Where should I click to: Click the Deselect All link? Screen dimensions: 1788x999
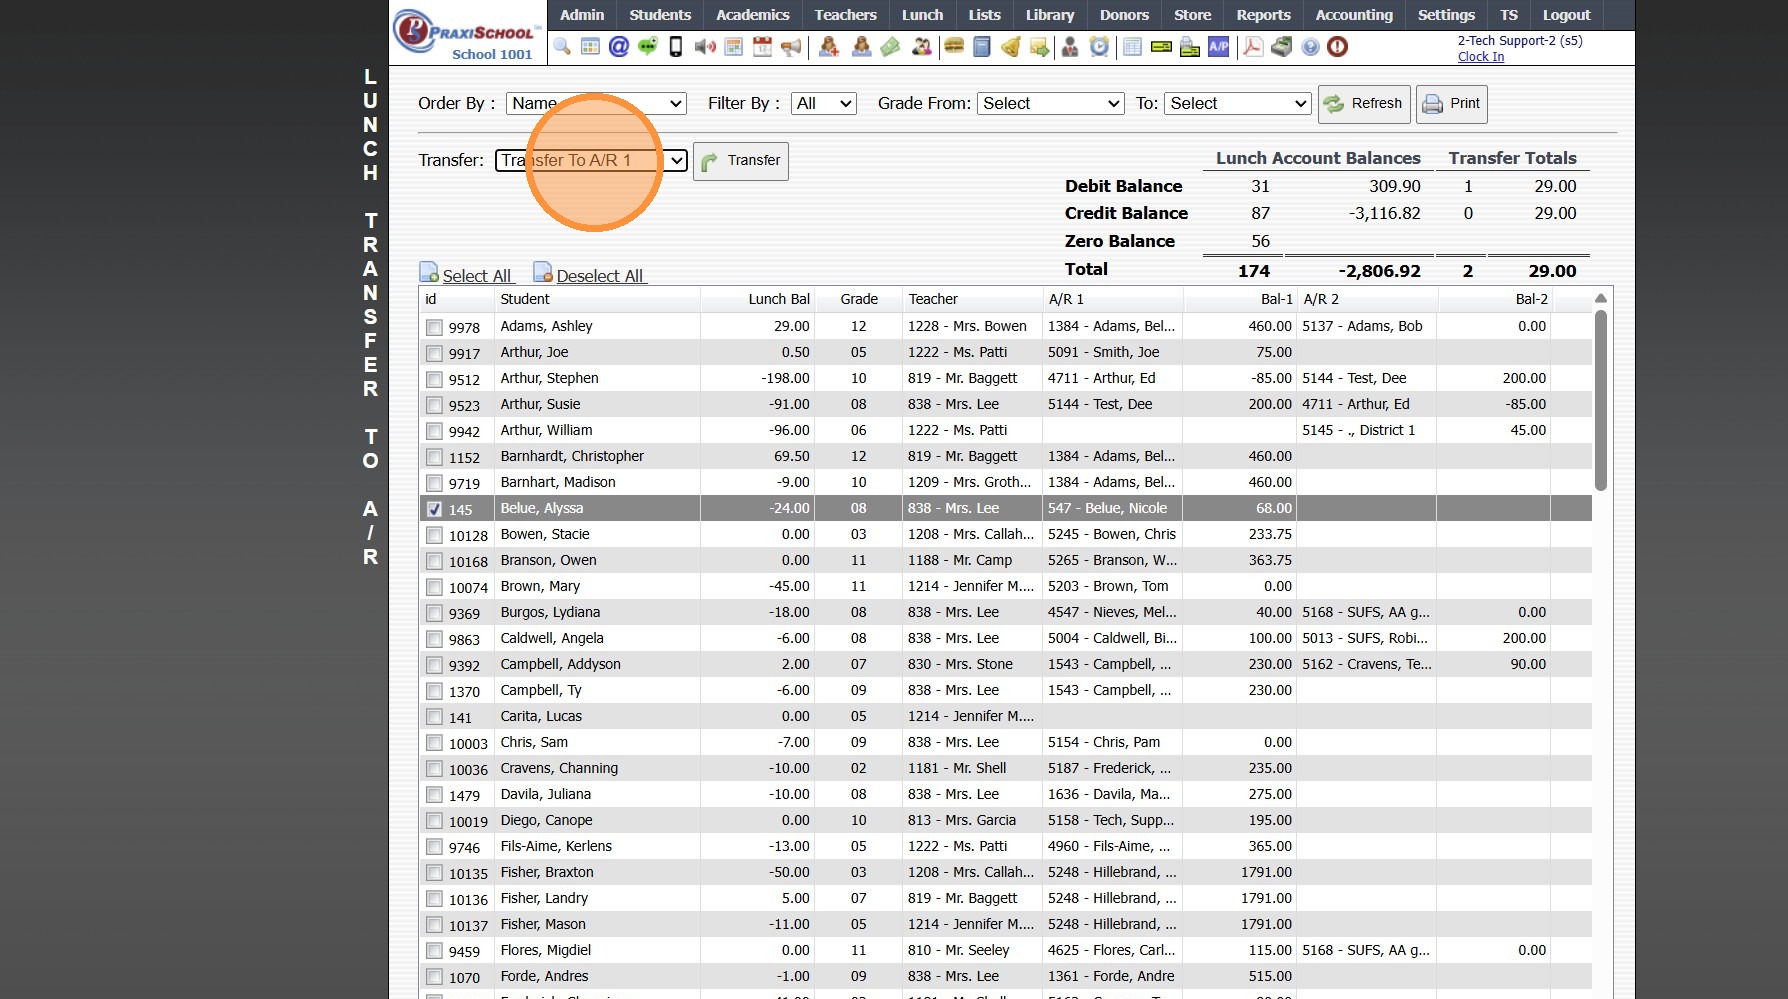point(600,276)
